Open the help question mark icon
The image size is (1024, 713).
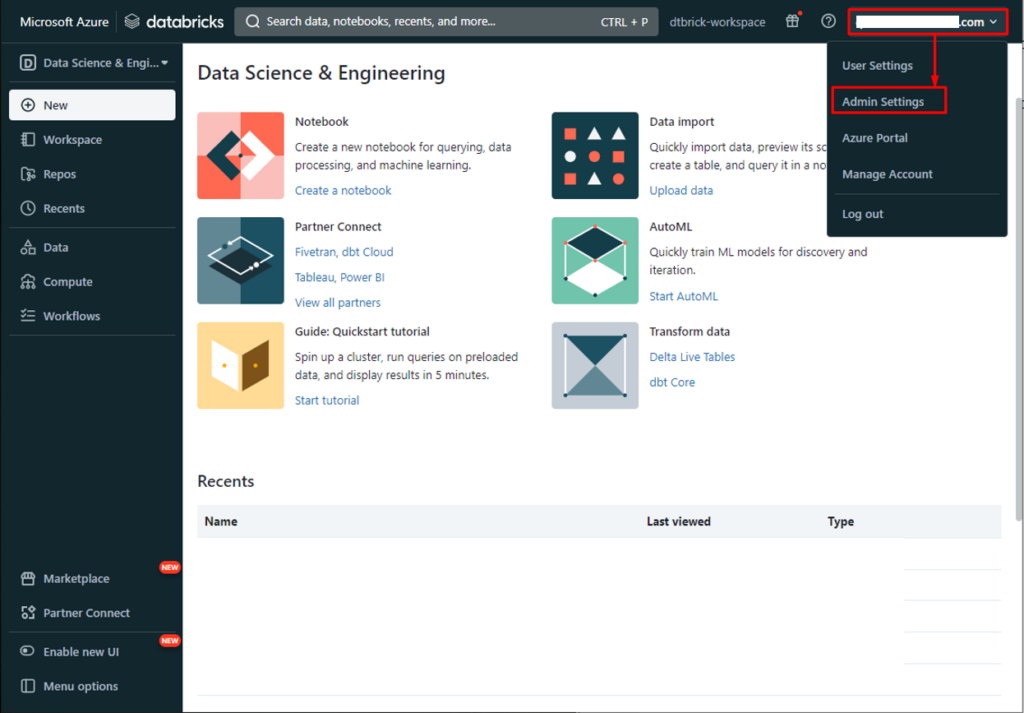point(828,21)
